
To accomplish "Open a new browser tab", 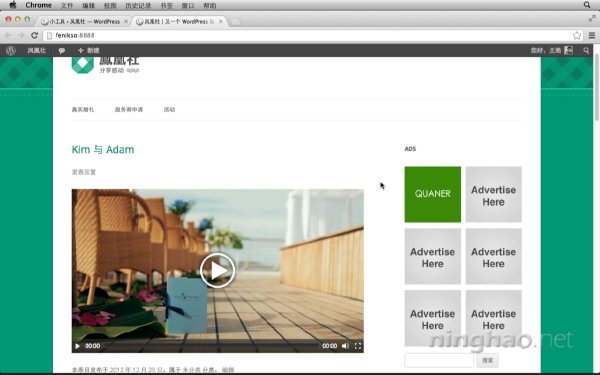I will (235, 21).
